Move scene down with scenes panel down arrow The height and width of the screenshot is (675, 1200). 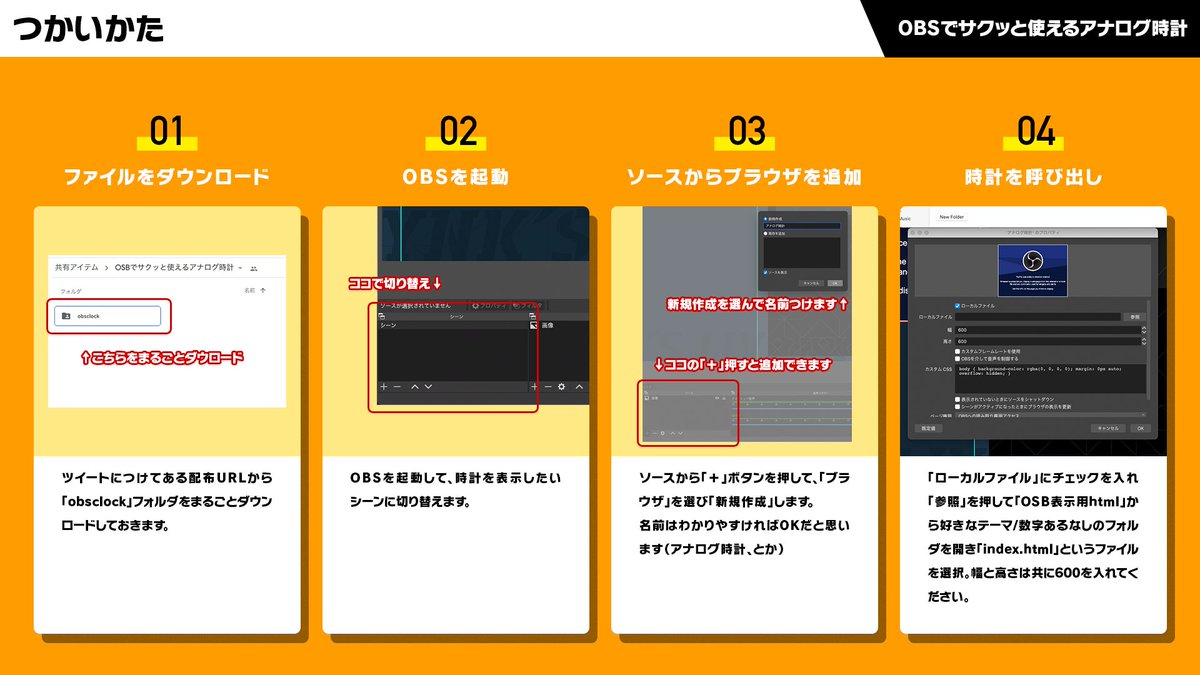pyautogui.click(x=428, y=387)
